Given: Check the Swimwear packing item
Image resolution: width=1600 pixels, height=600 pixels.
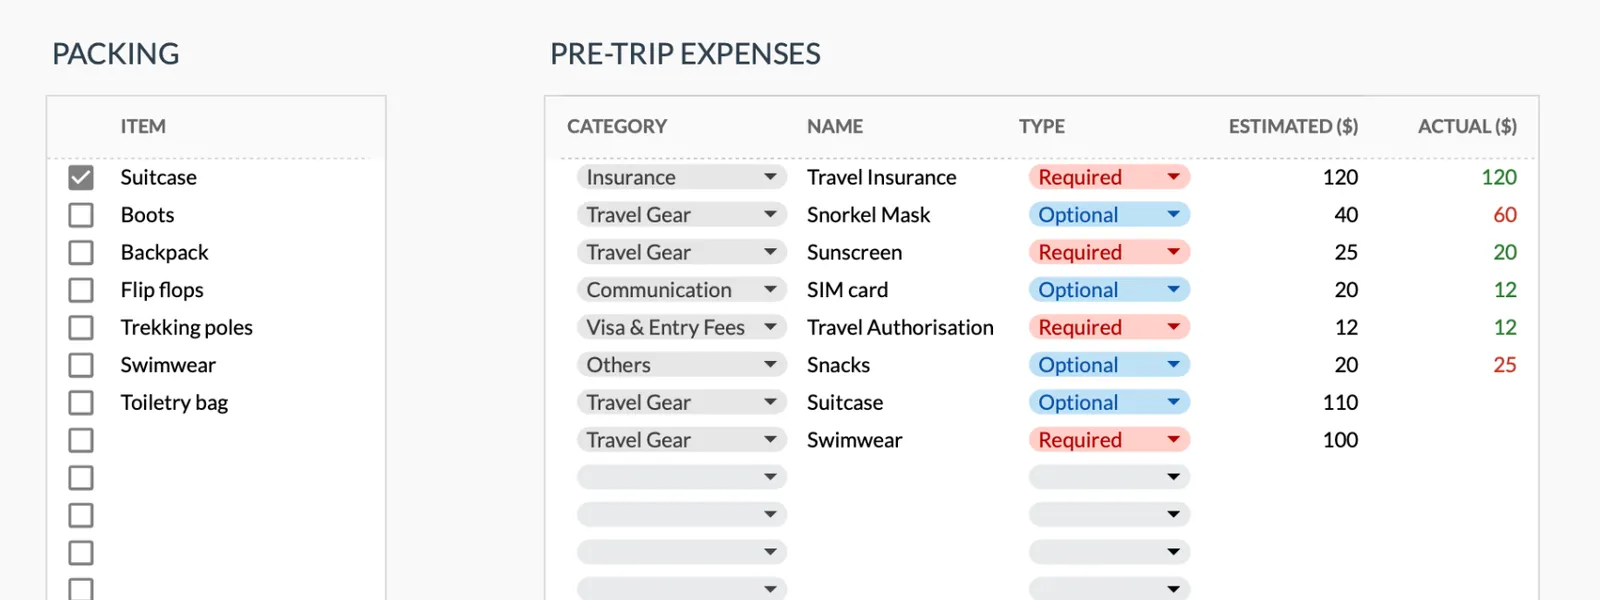Looking at the screenshot, I should [81, 365].
